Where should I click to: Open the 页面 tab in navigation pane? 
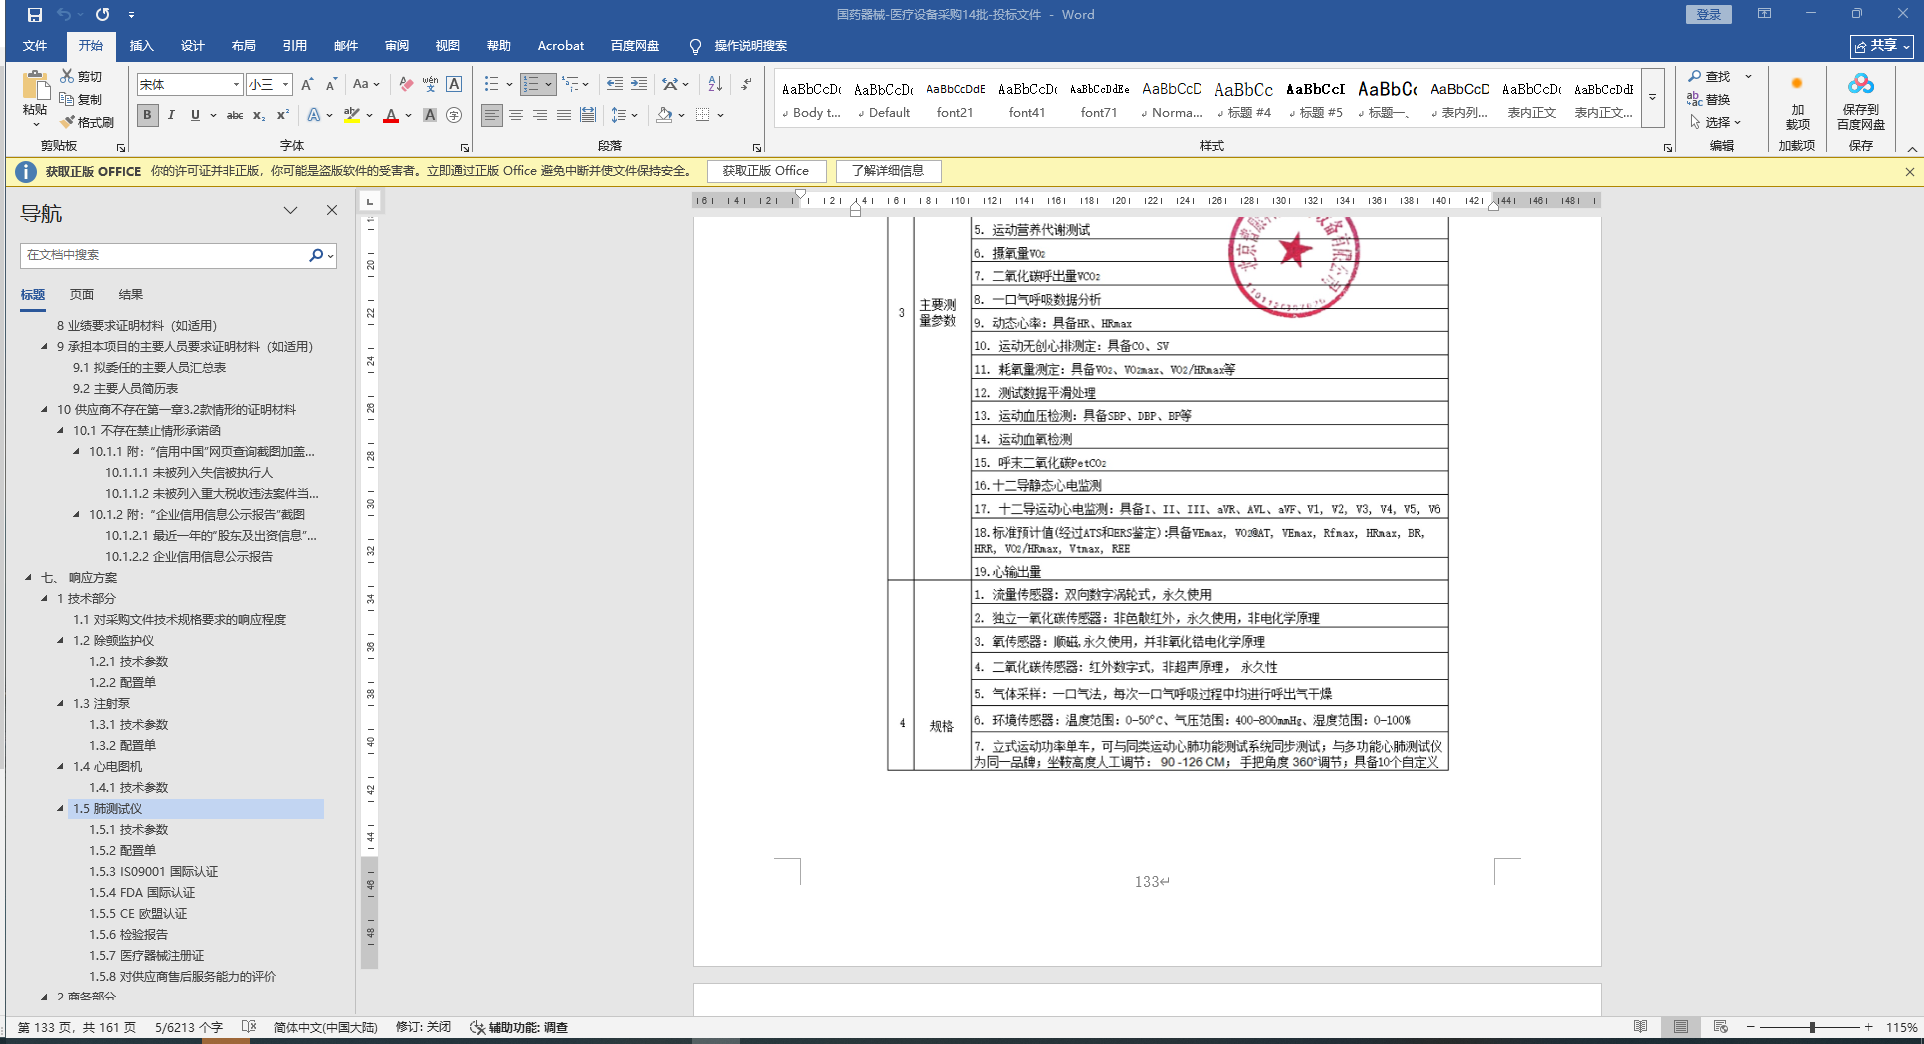pos(82,295)
